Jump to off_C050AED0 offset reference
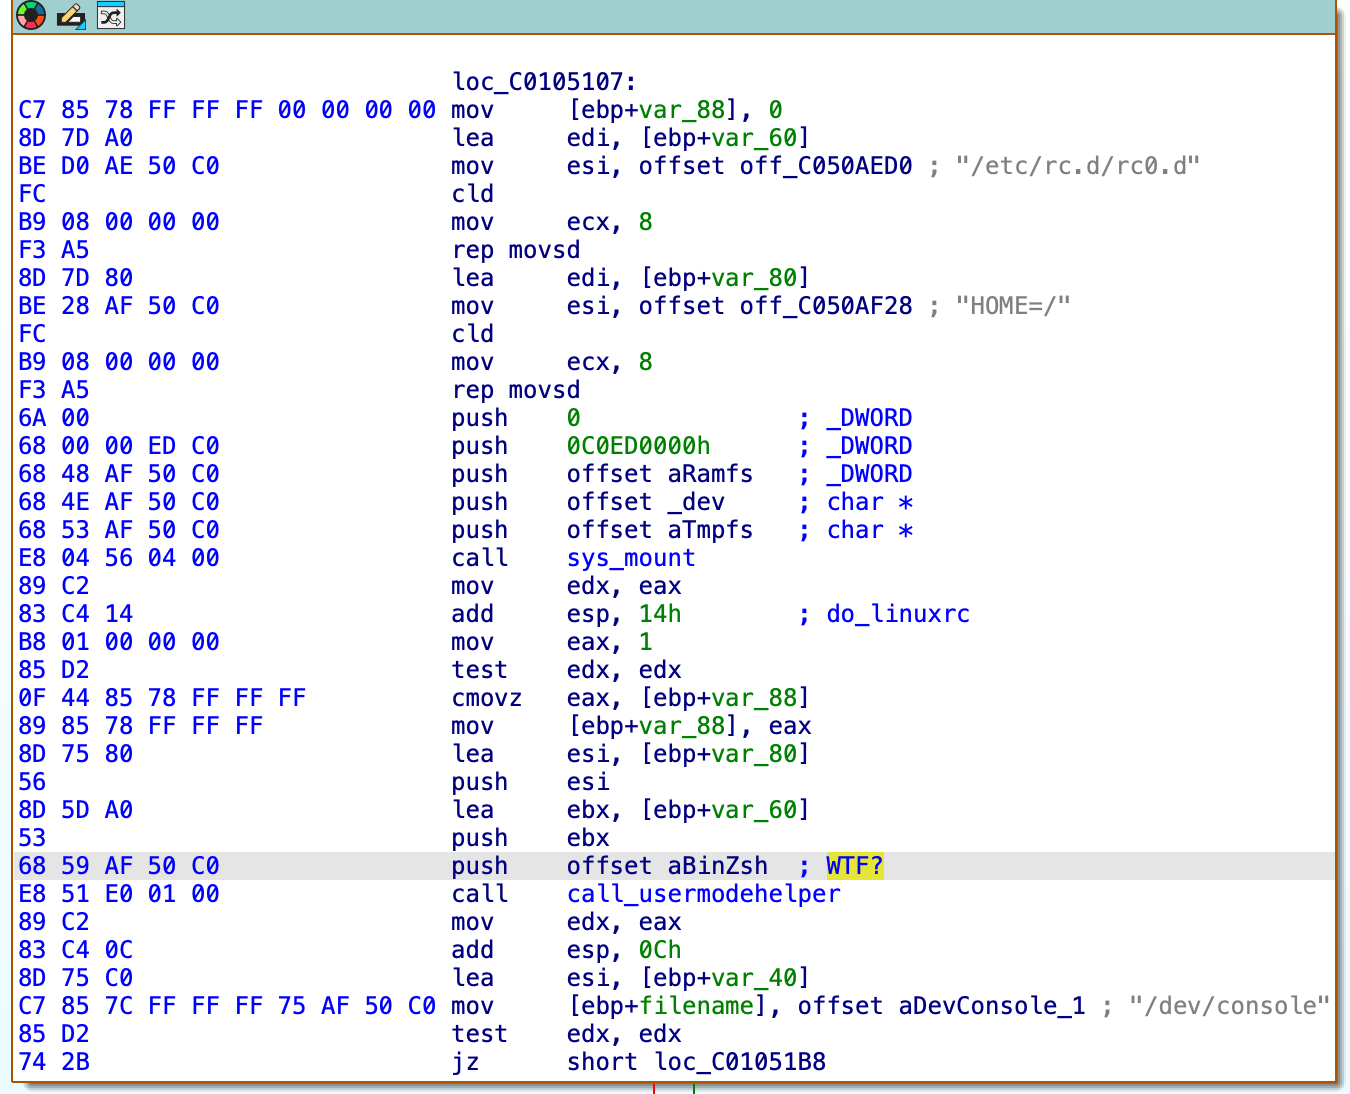1350x1094 pixels. tap(826, 166)
